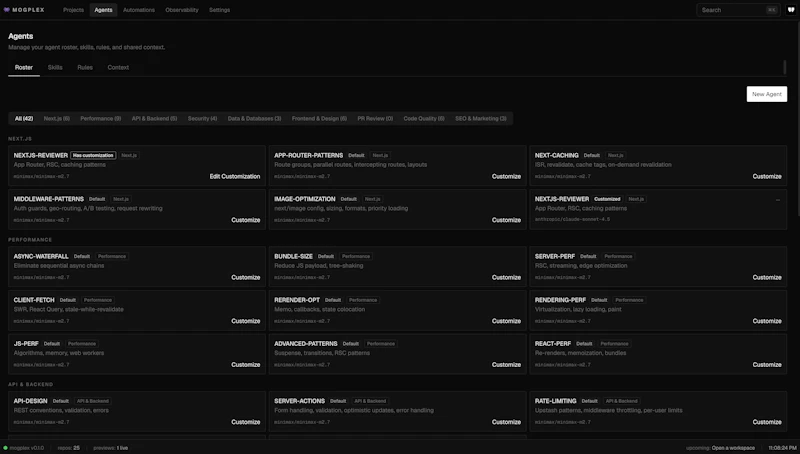Click the Performance tag on CLIENT-FETCH
This screenshot has height=454, width=800.
point(97,300)
